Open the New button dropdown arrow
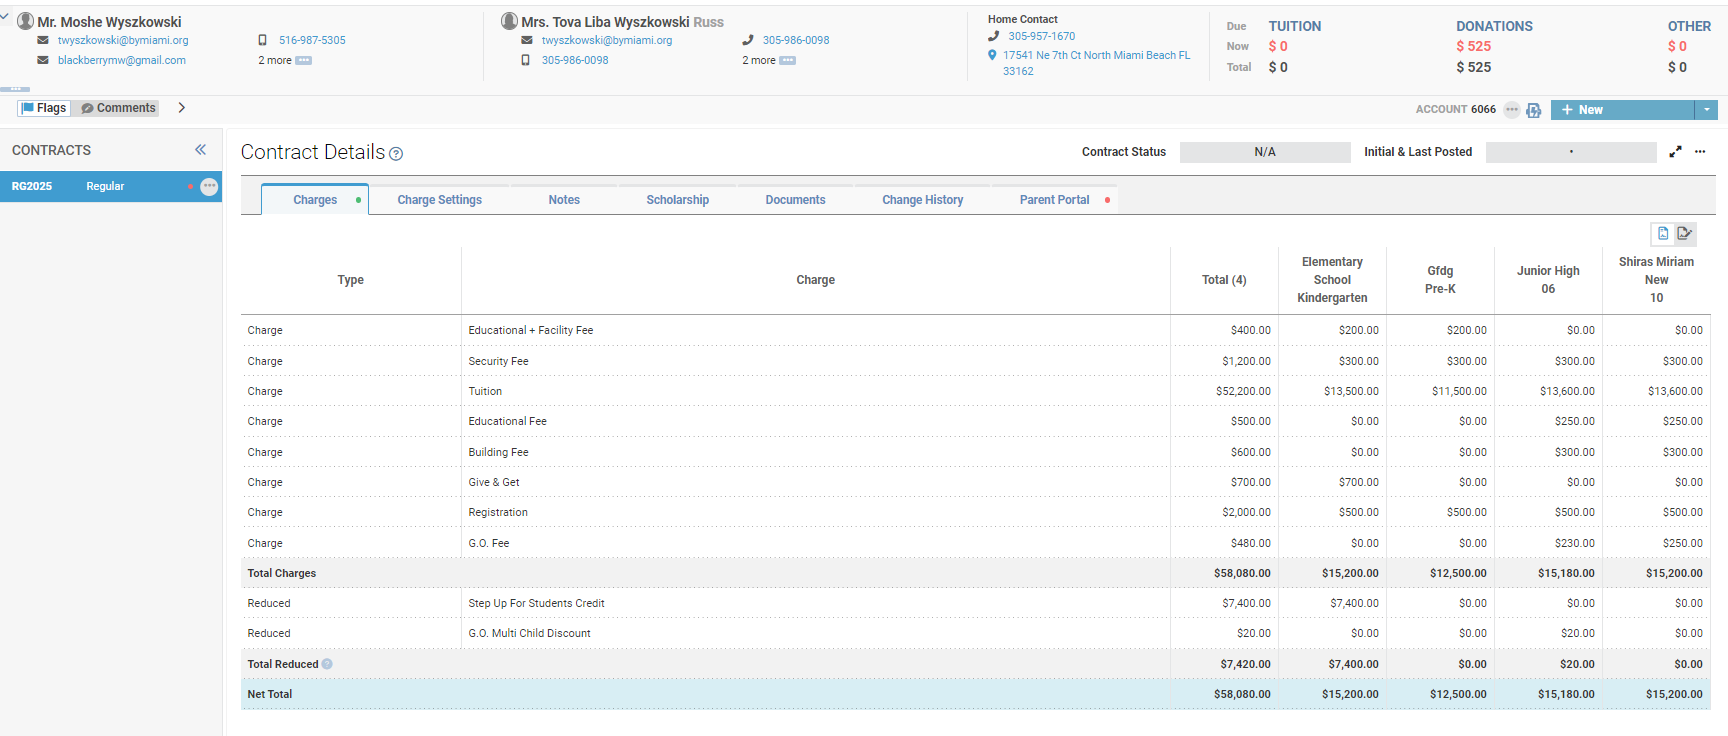Screen dimensions: 1728x736 pos(1707,110)
